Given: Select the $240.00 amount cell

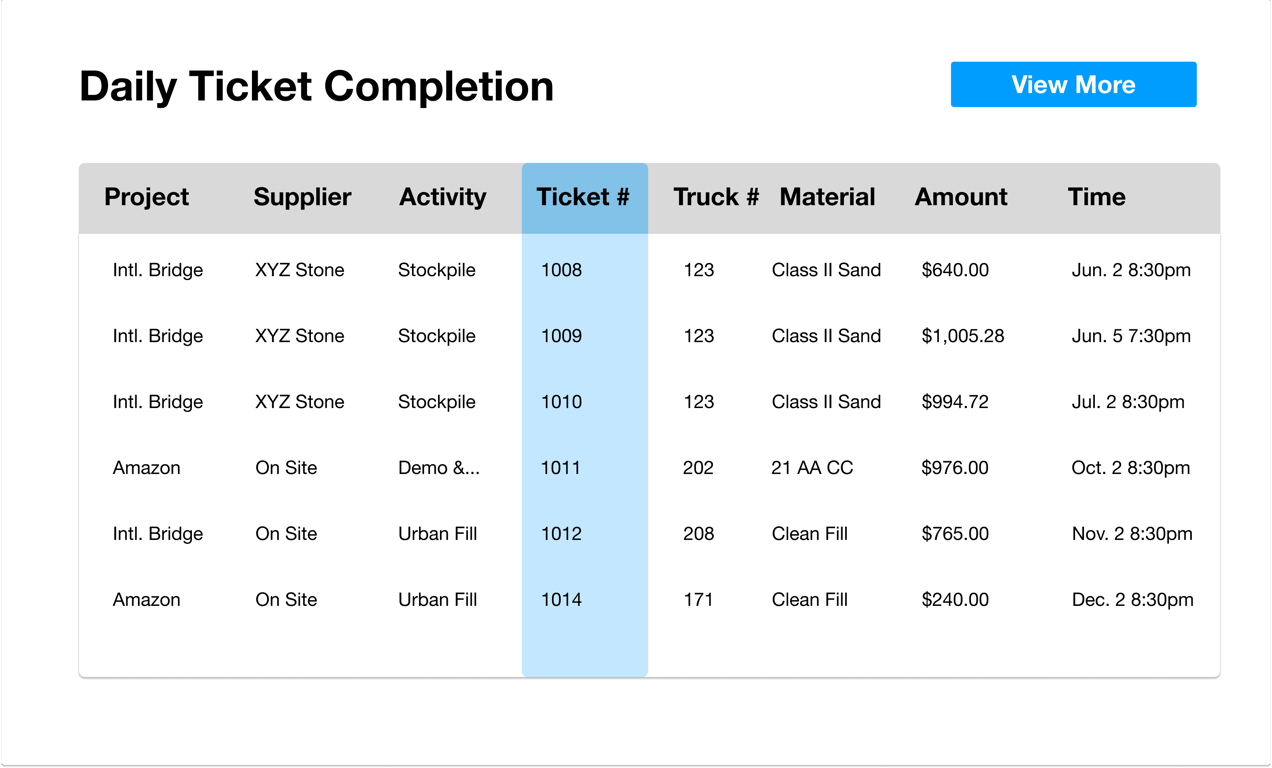Looking at the screenshot, I should coord(955,600).
